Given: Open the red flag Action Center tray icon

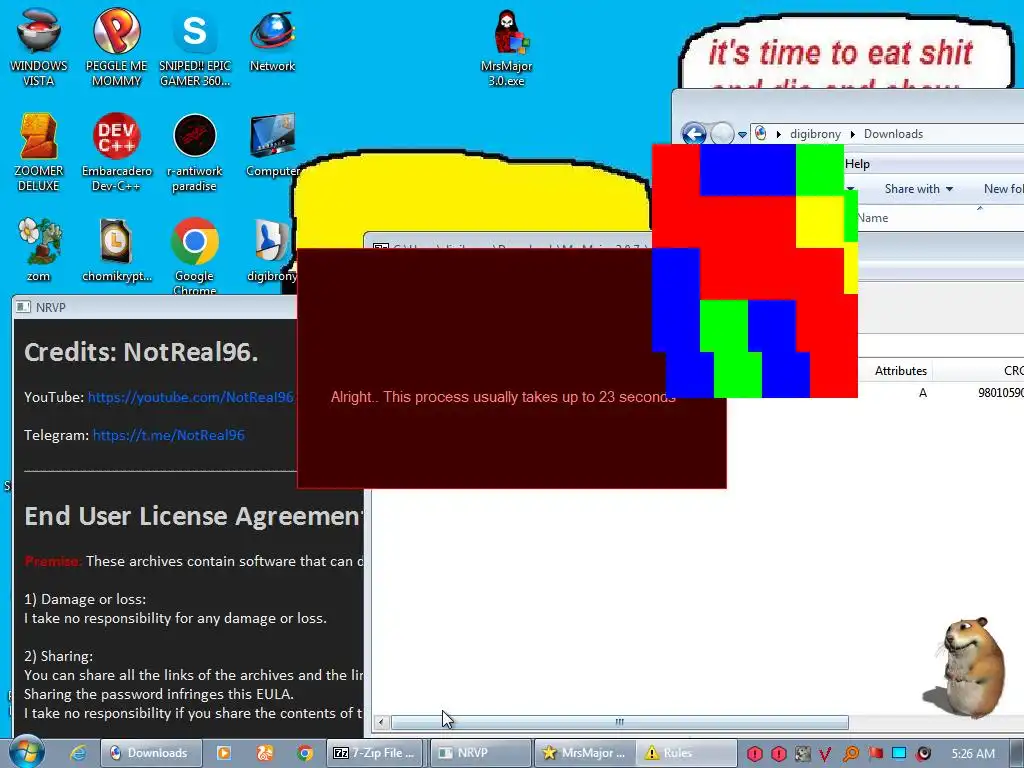Looking at the screenshot, I should point(875,754).
